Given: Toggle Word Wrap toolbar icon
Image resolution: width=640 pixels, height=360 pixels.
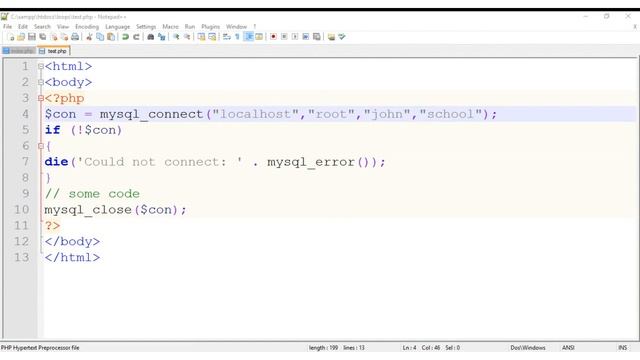Looking at the screenshot, I should (227, 37).
